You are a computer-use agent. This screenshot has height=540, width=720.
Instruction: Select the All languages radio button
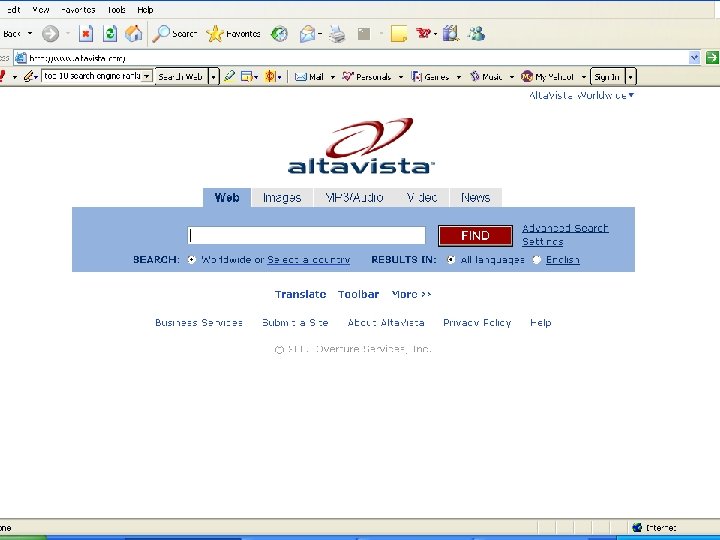(x=451, y=259)
